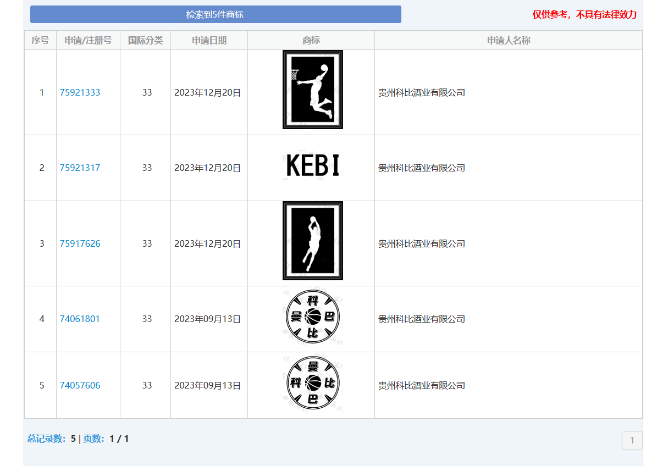657x466 pixels.
Task: Click the class 33 cell in row 5
Action: click(147, 386)
